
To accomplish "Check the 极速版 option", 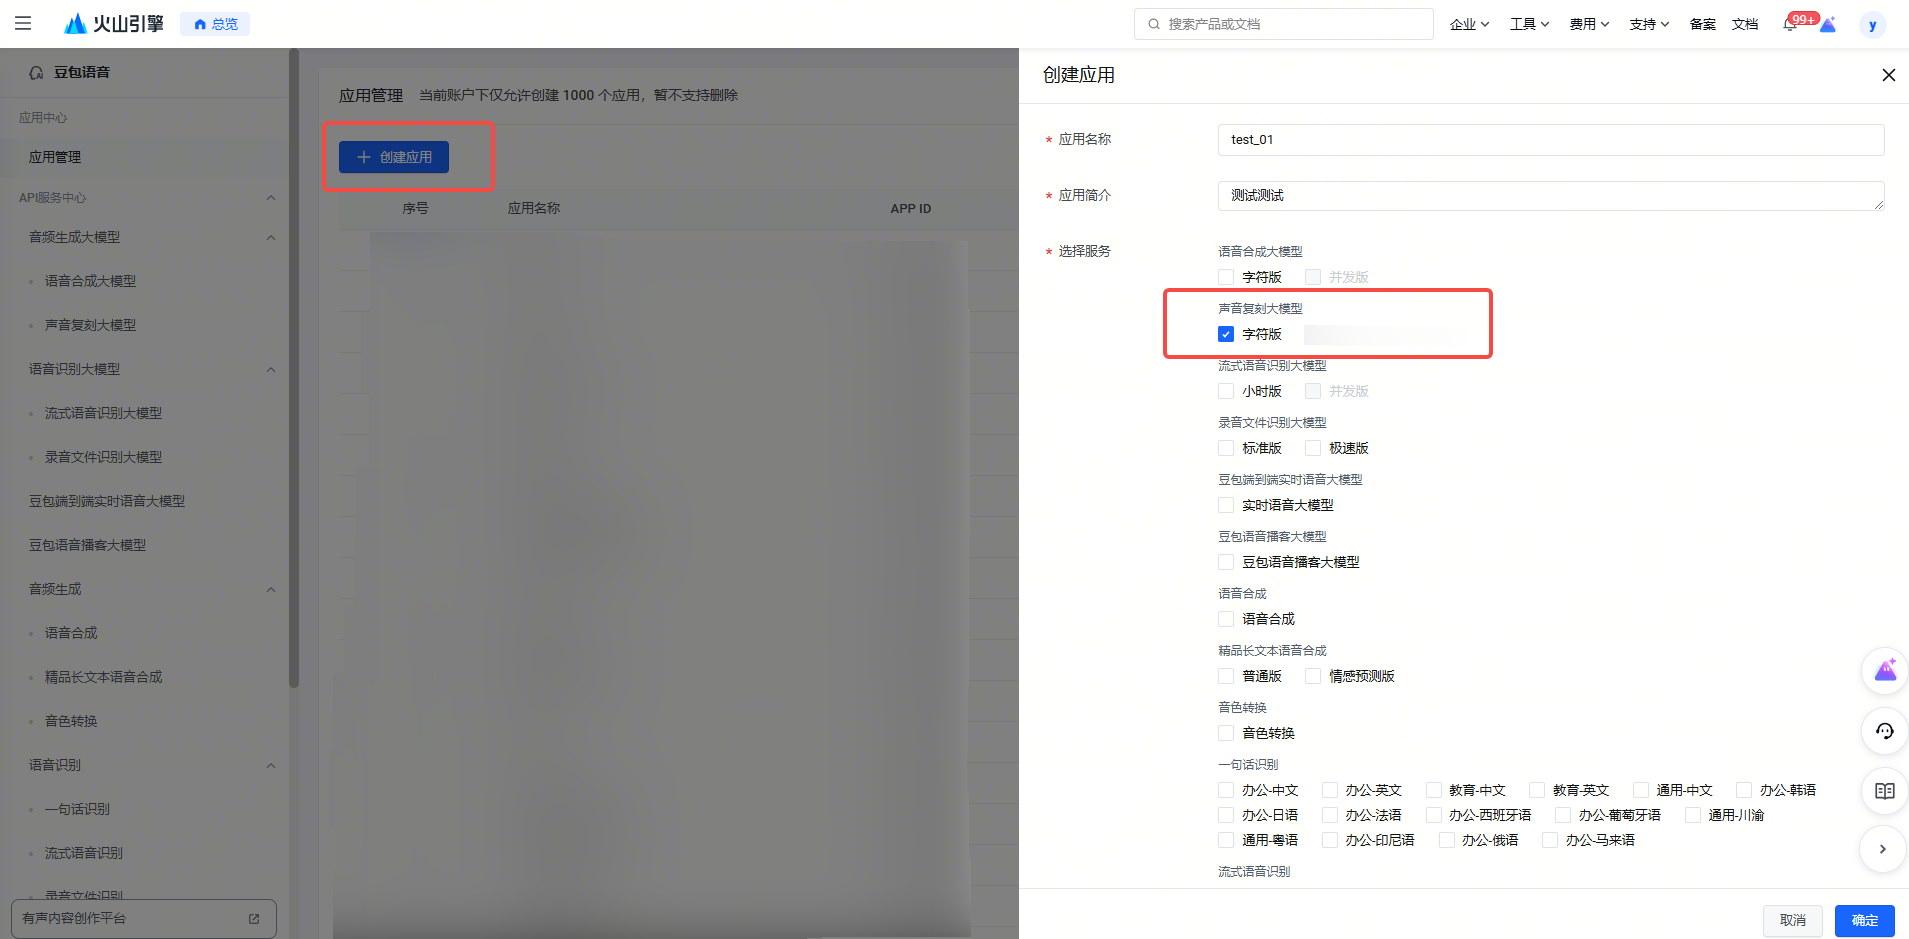I will (x=1313, y=448).
